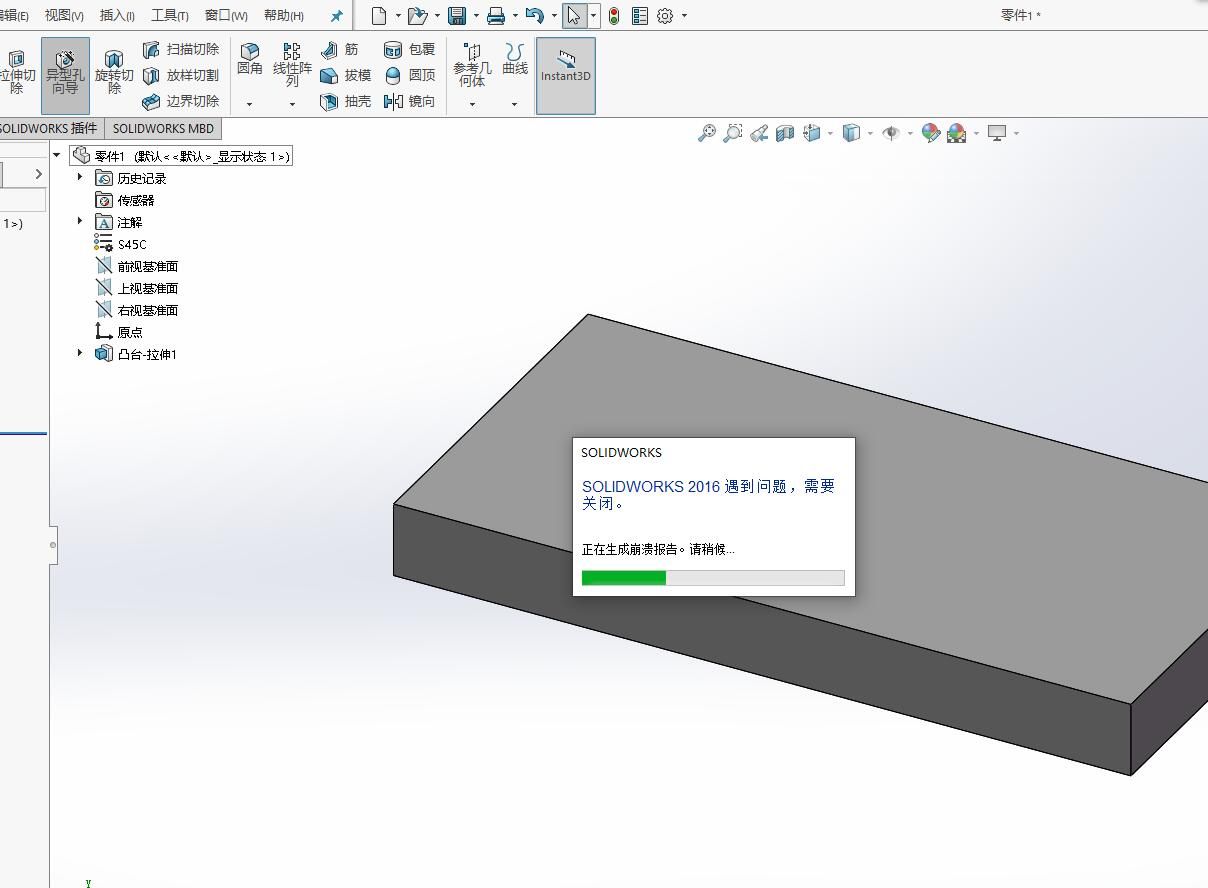Click the Previous View icon
This screenshot has width=1208, height=888.
click(x=759, y=133)
